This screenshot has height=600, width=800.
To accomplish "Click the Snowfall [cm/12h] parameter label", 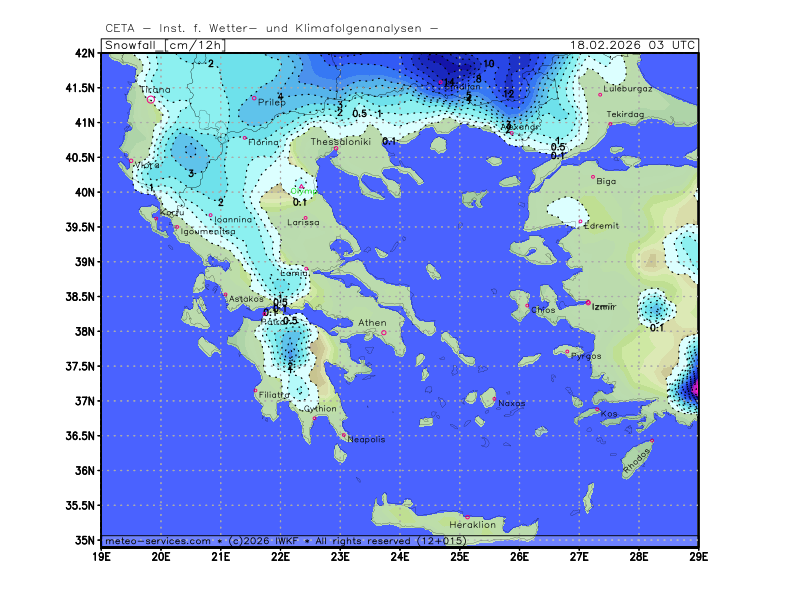I will (x=165, y=45).
